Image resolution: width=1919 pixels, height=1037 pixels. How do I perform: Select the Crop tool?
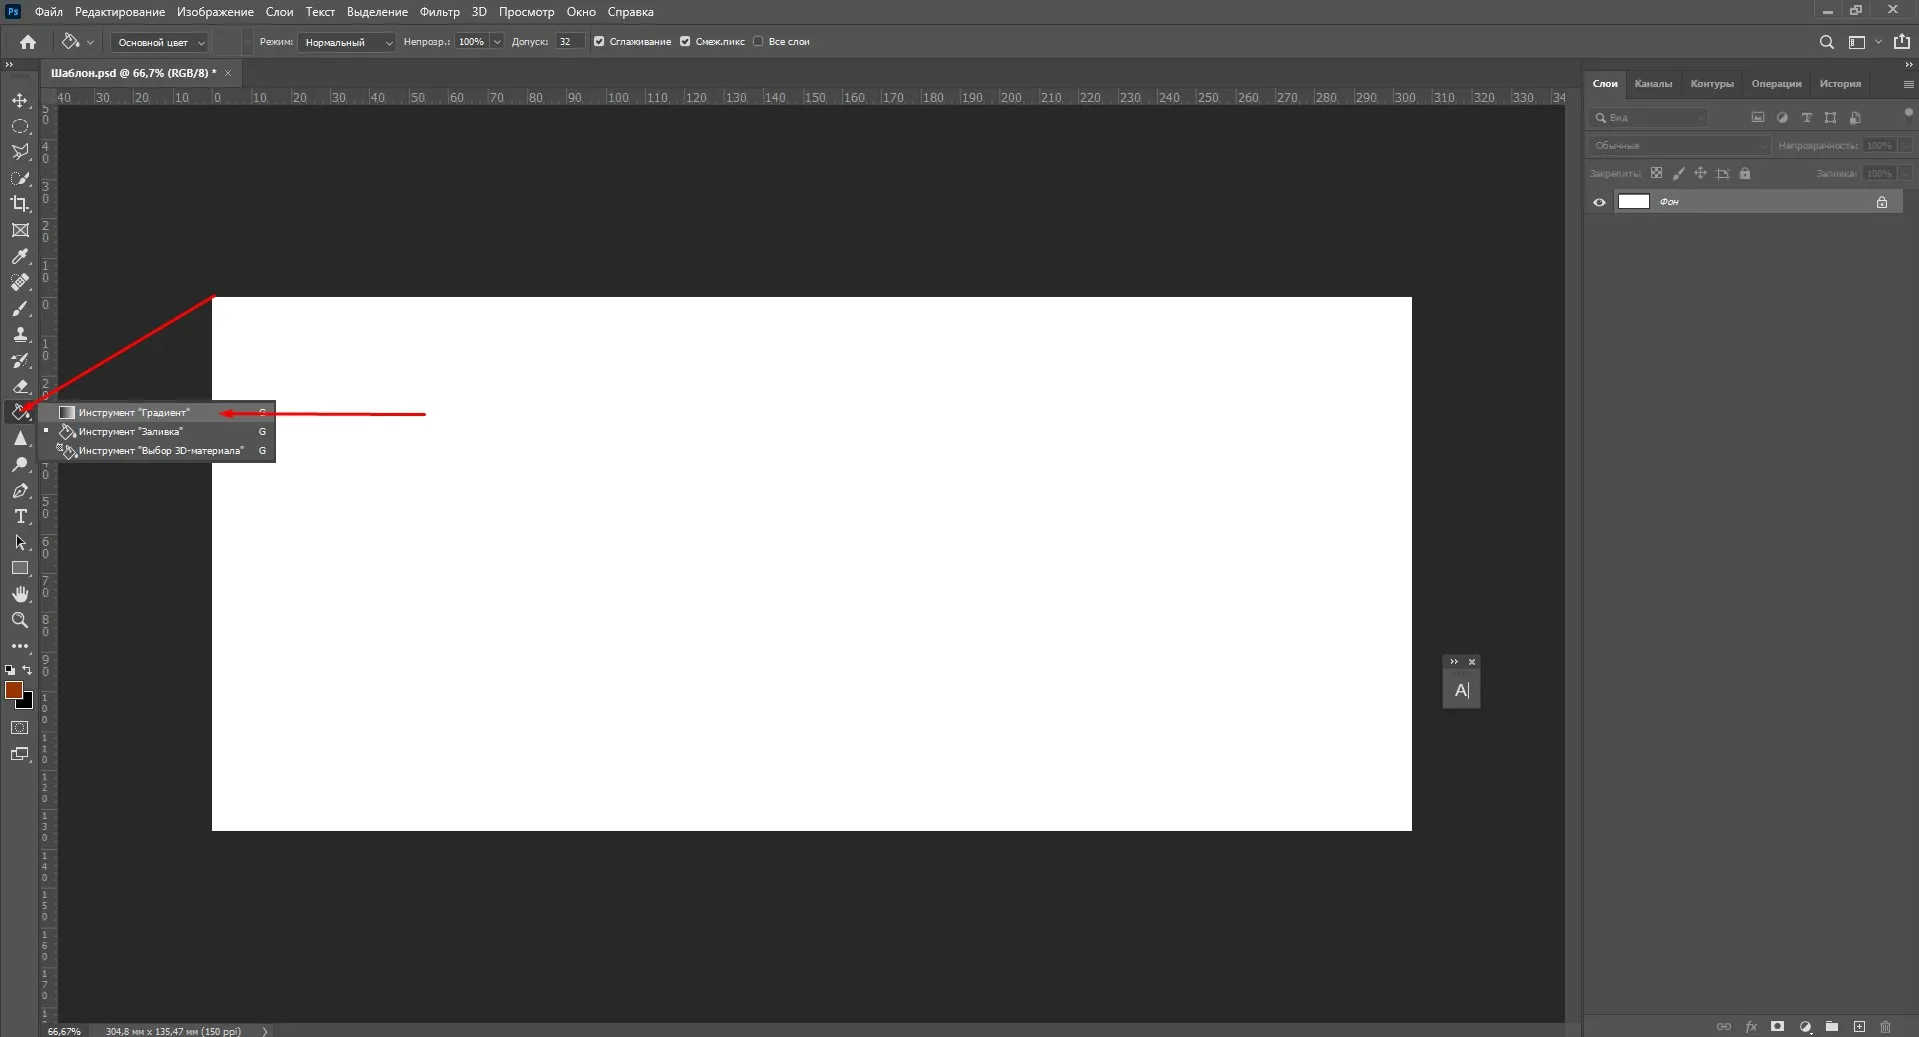[x=20, y=204]
